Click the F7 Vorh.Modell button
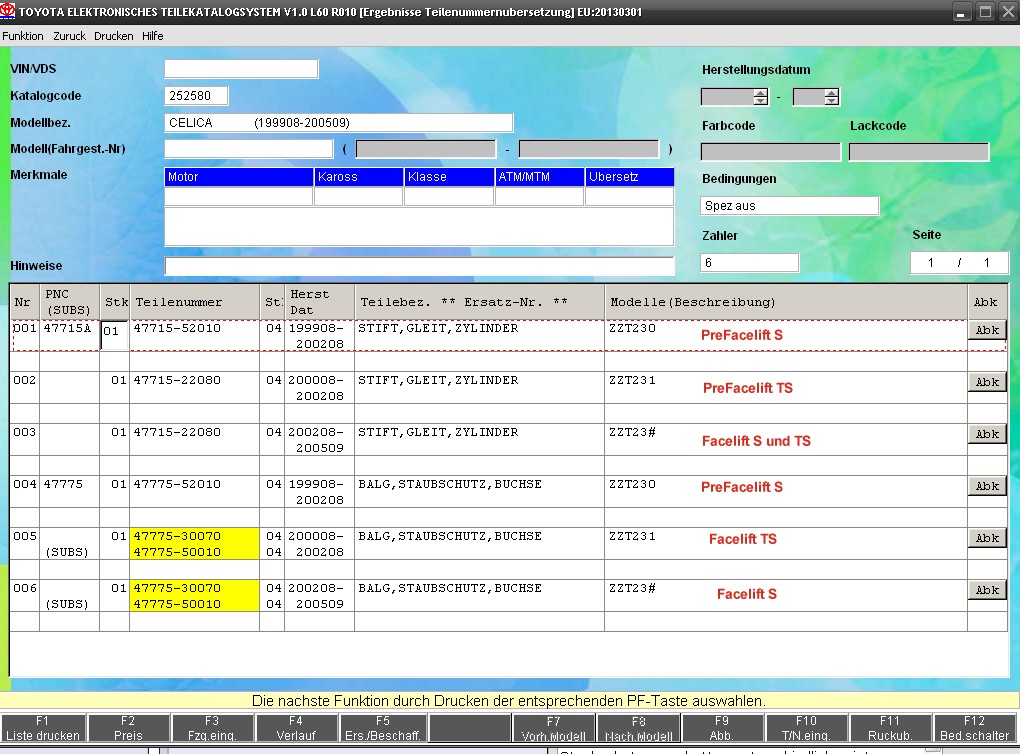Screen dimensions: 1020x754 (554, 728)
